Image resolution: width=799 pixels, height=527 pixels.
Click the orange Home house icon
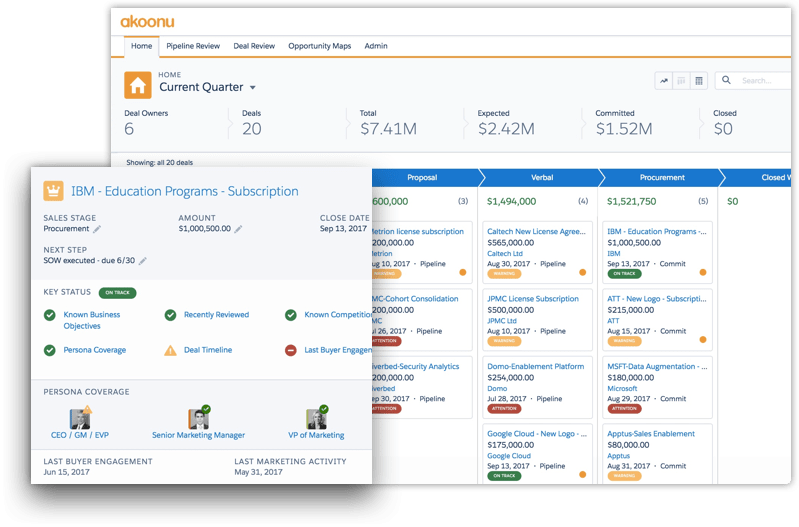[138, 85]
